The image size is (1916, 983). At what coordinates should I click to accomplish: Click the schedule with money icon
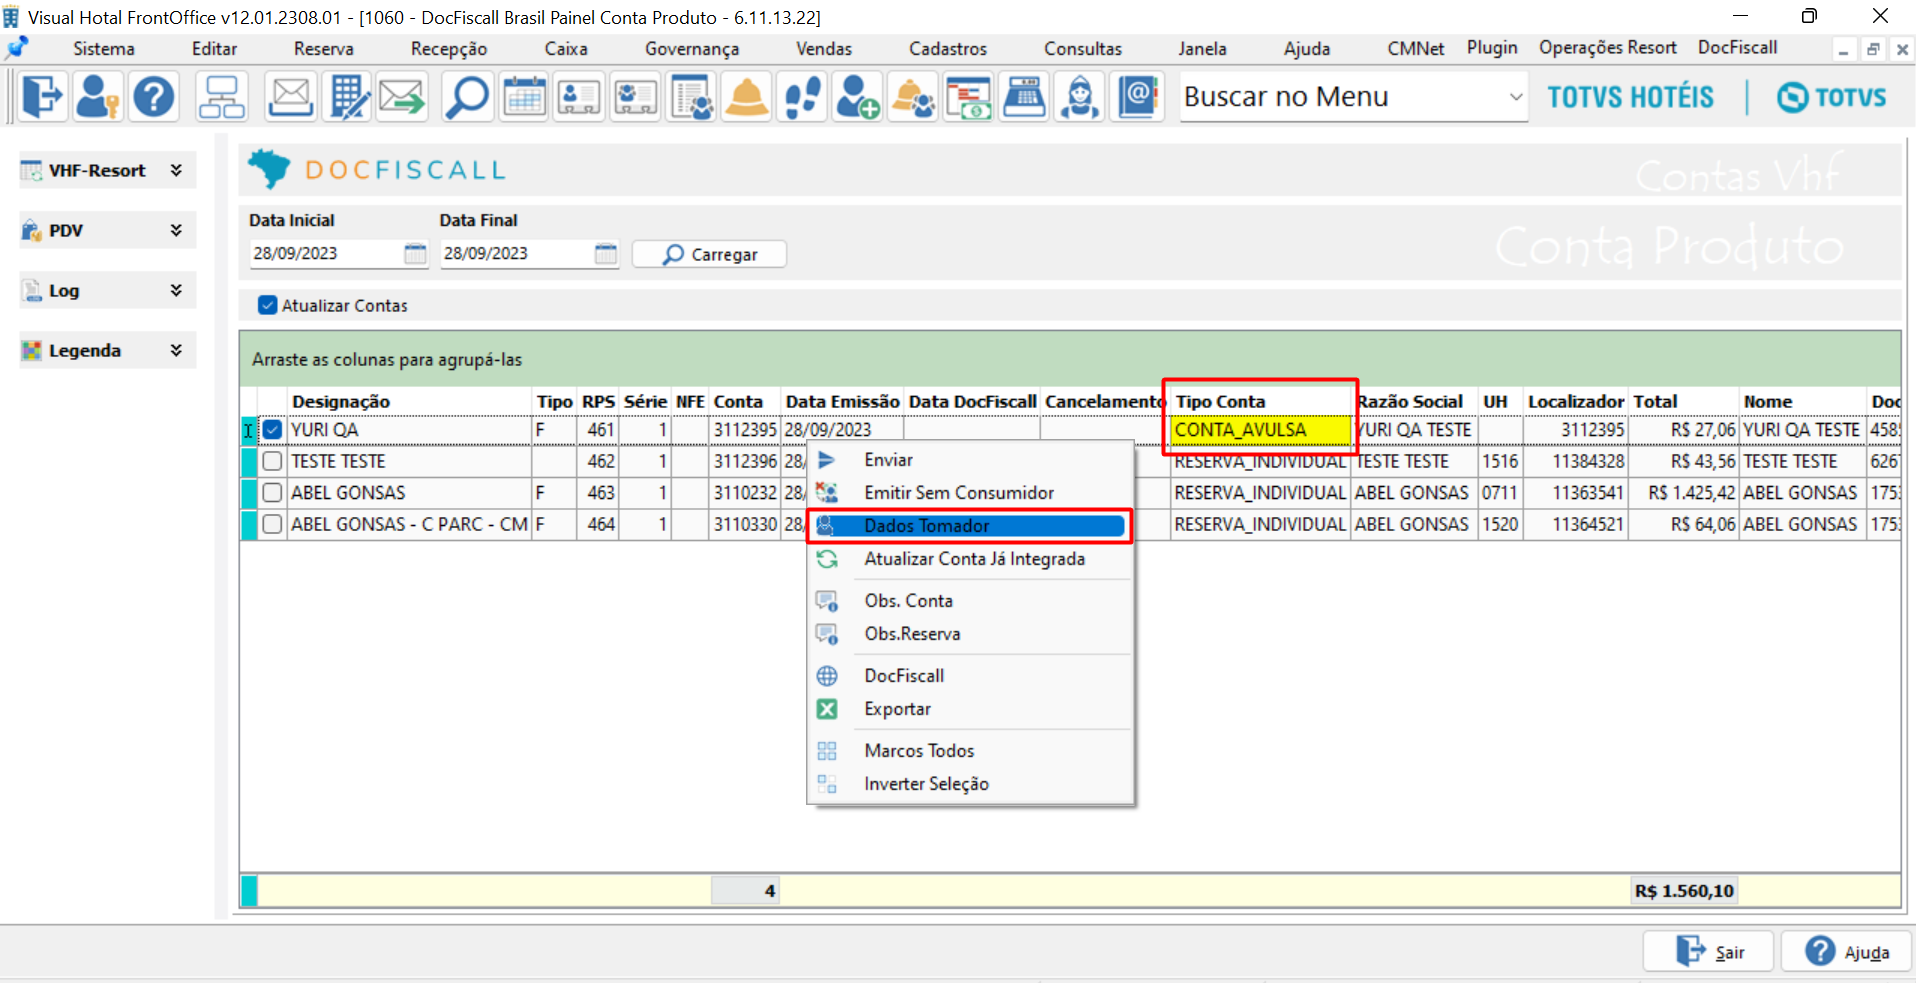969,97
